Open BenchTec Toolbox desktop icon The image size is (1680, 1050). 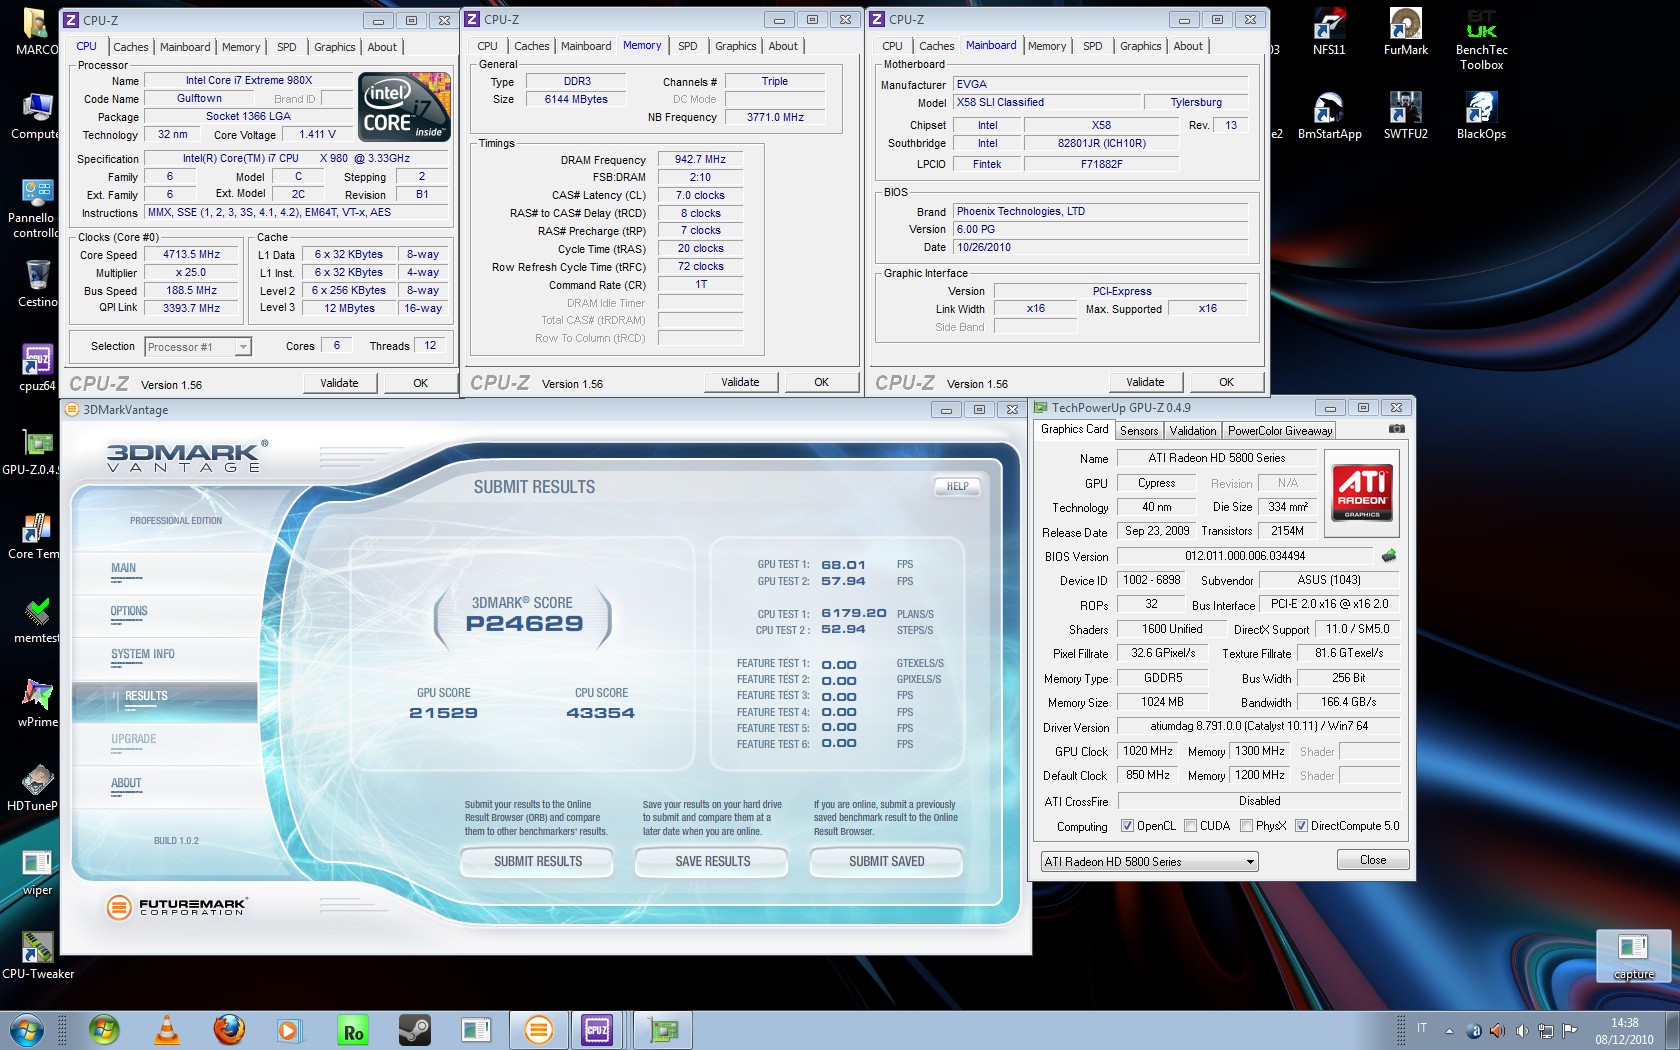coord(1481,39)
